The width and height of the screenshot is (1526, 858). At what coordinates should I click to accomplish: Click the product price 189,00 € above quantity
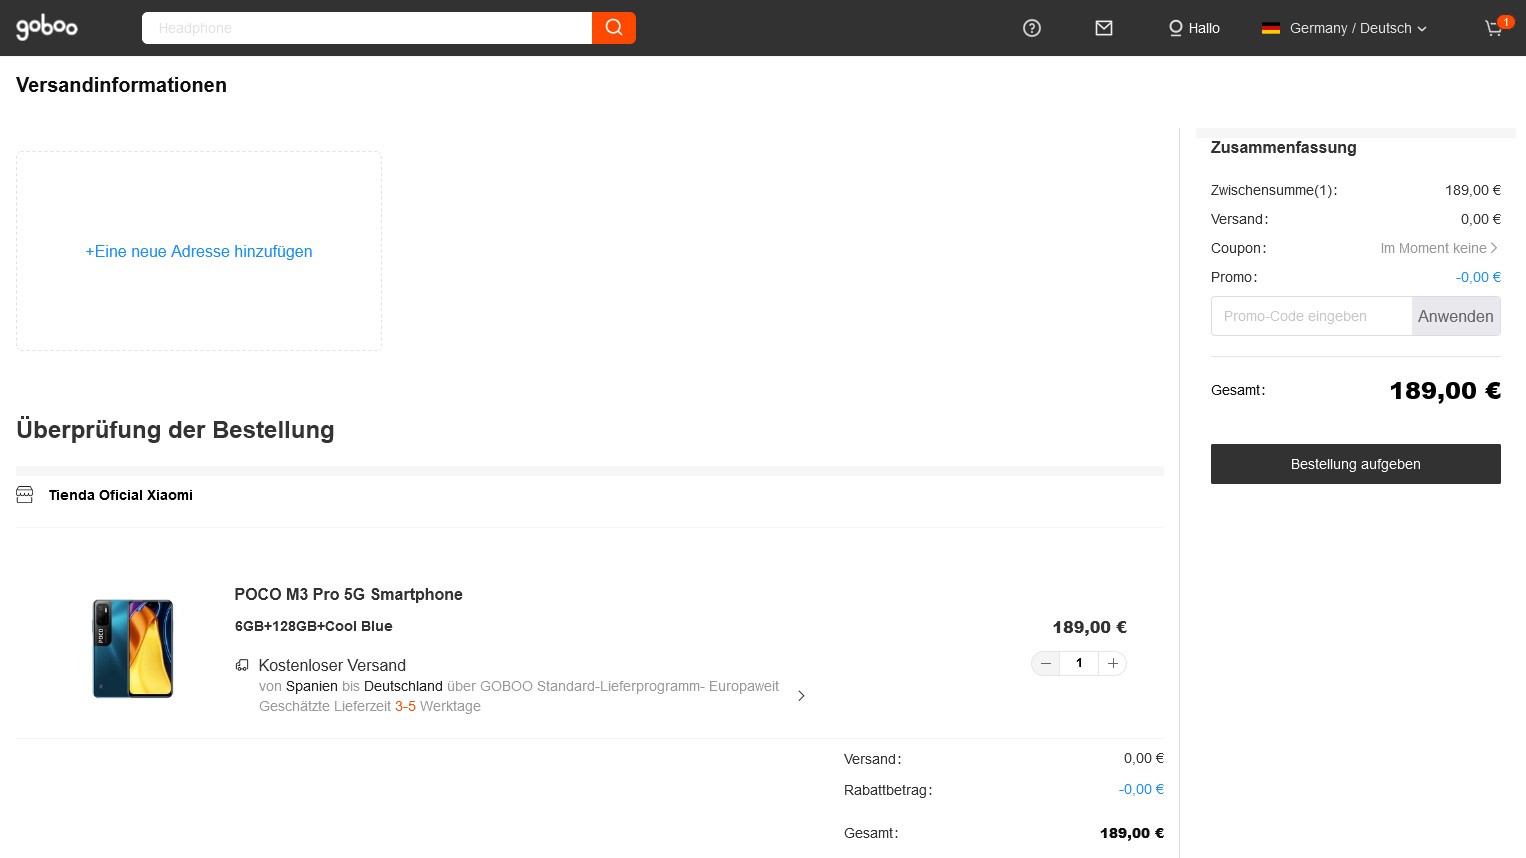[x=1089, y=627]
